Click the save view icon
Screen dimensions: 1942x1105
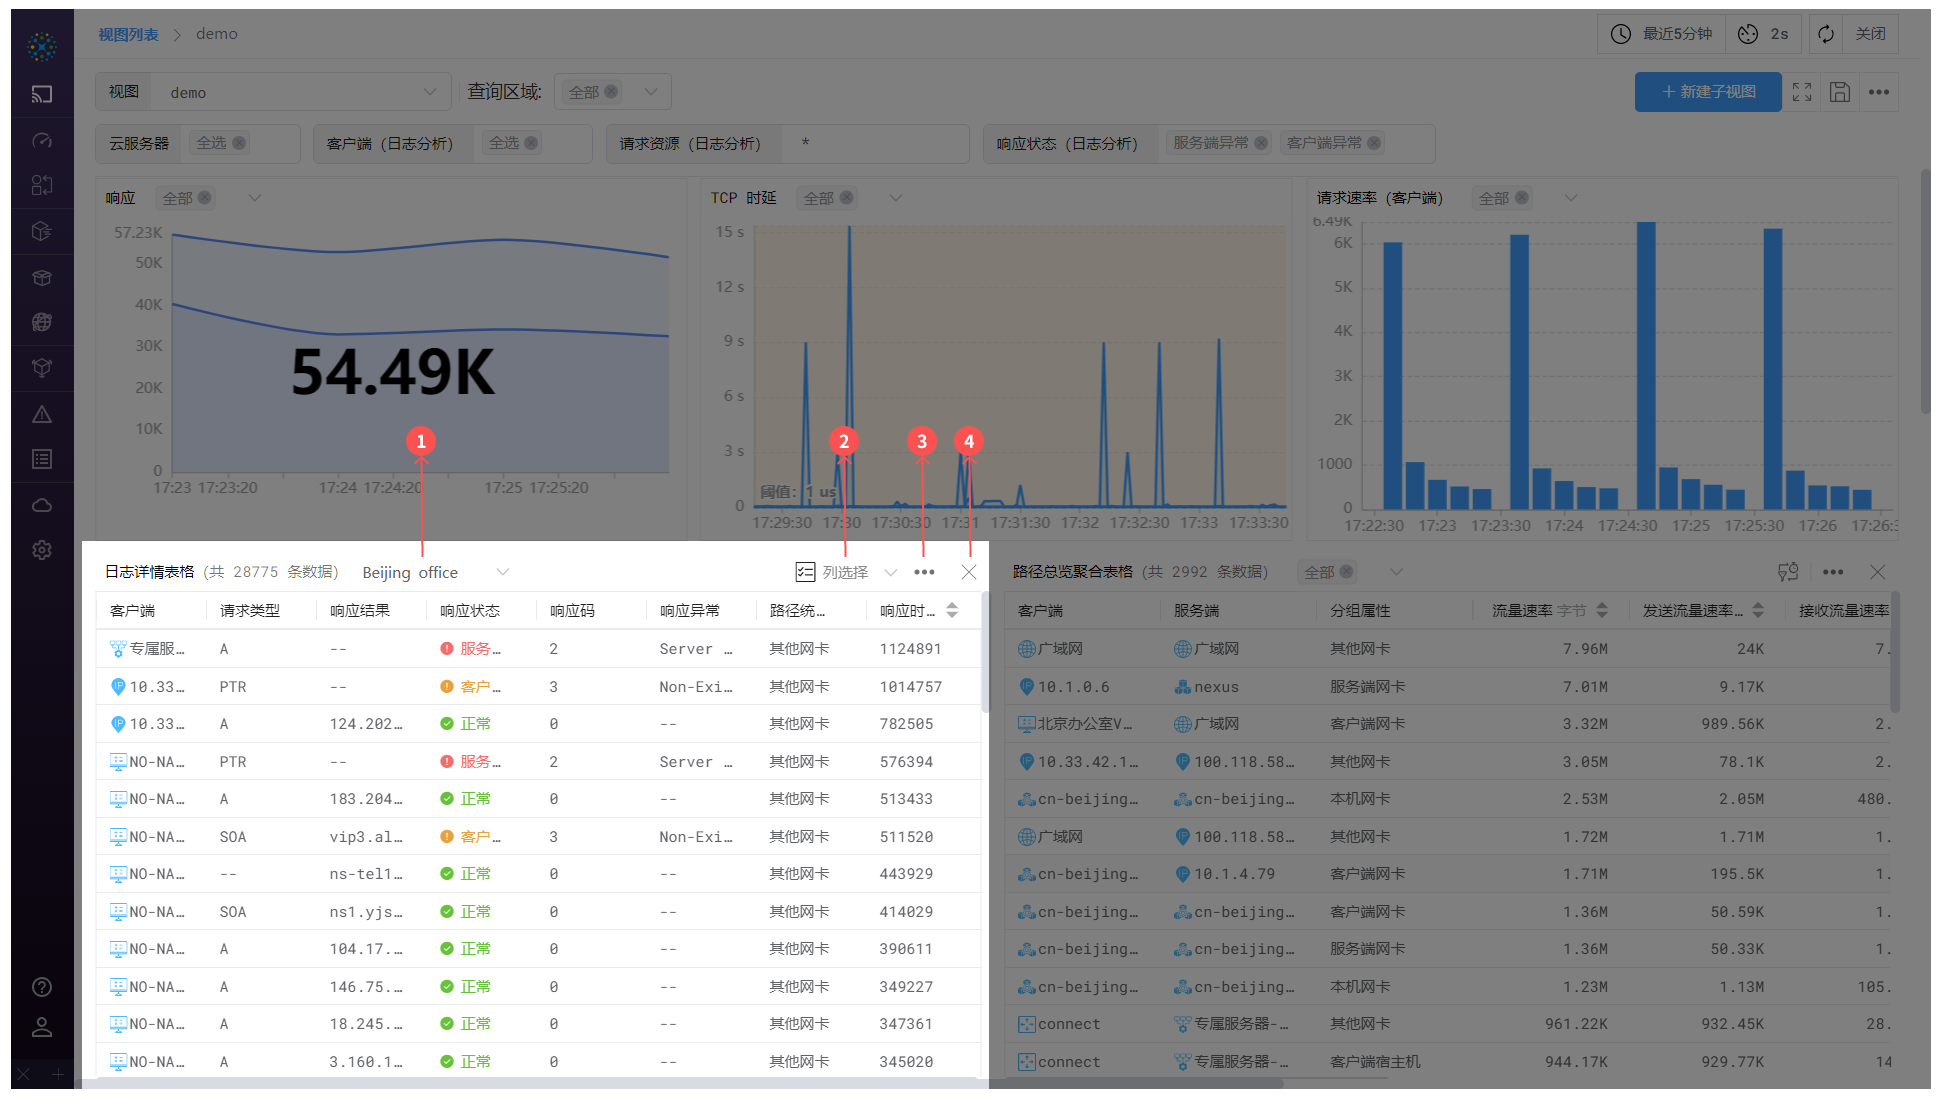point(1839,92)
